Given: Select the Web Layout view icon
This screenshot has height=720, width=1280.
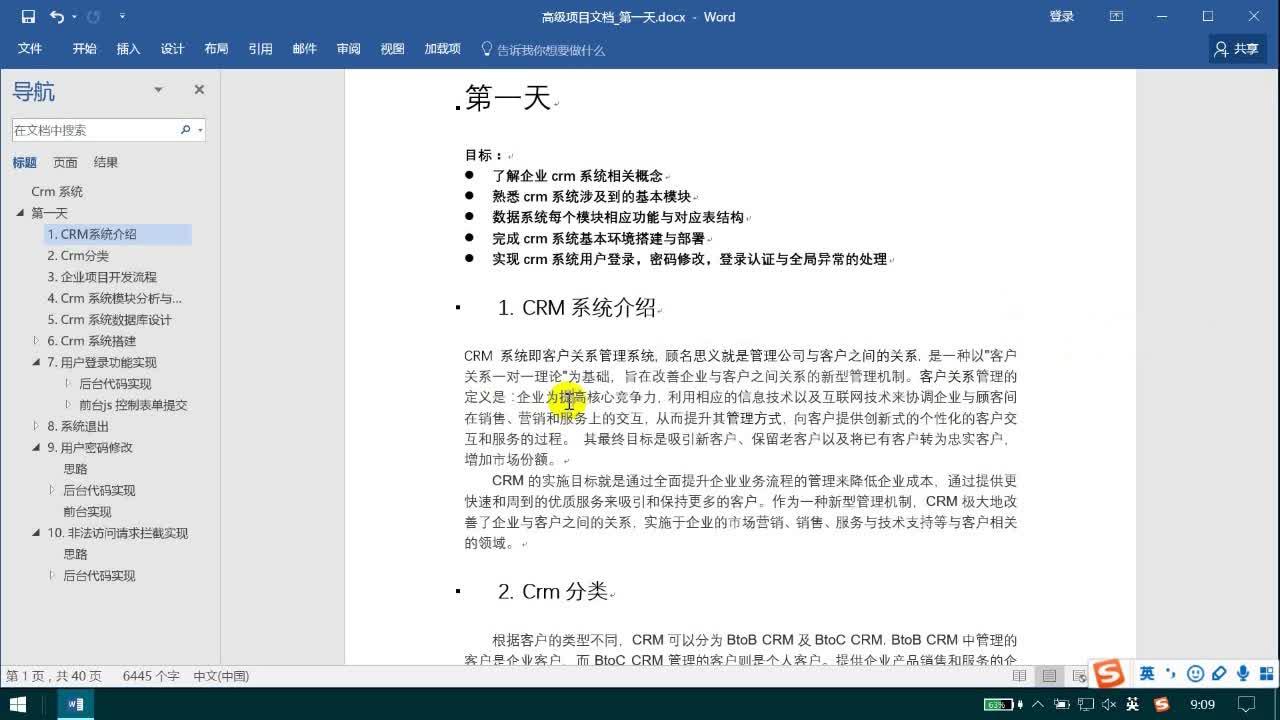Looking at the screenshot, I should click(x=1077, y=675).
